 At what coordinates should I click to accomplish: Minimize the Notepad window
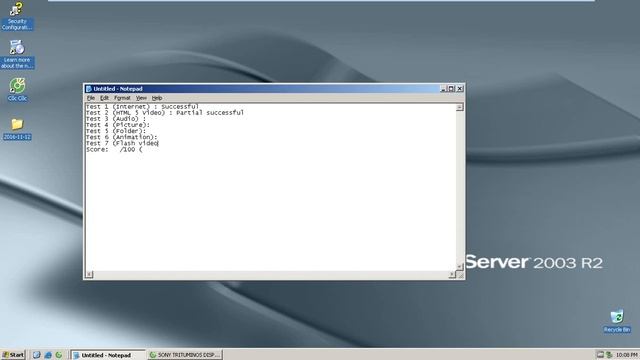pos(443,89)
